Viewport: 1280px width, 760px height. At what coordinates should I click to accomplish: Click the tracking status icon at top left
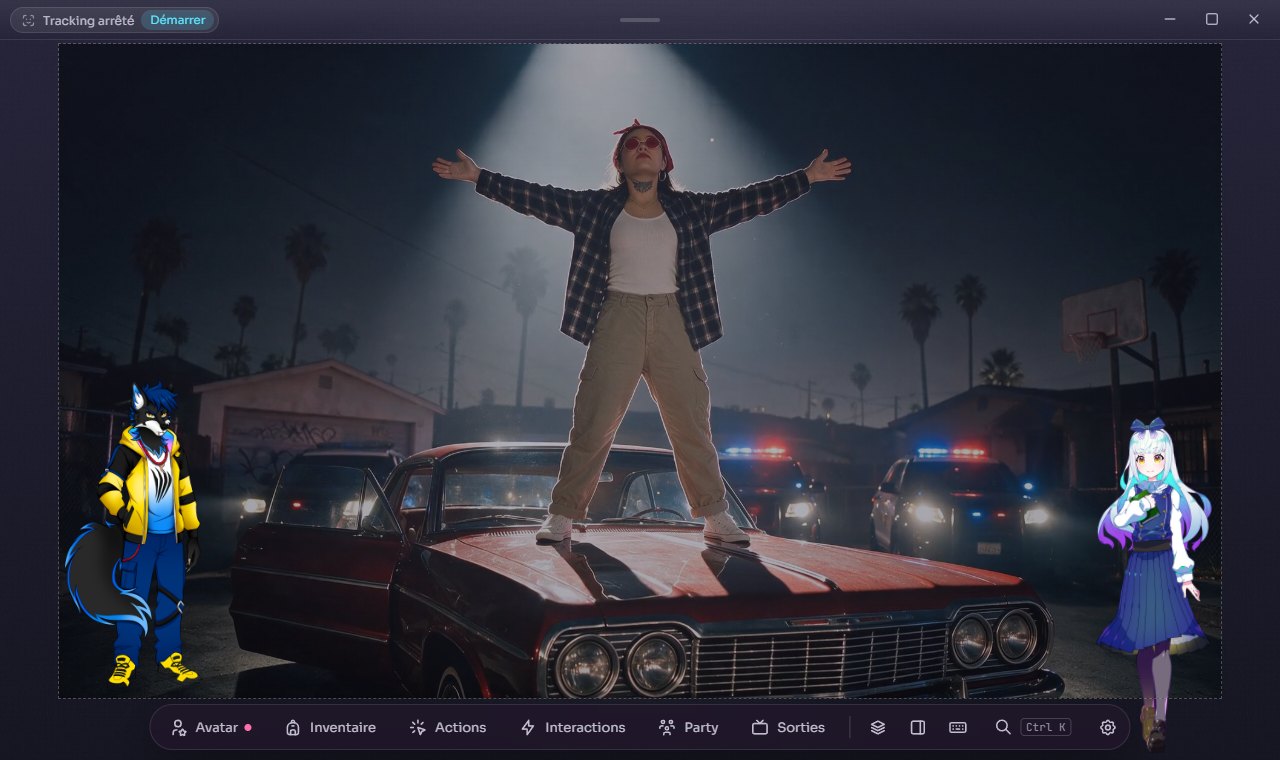(28, 20)
